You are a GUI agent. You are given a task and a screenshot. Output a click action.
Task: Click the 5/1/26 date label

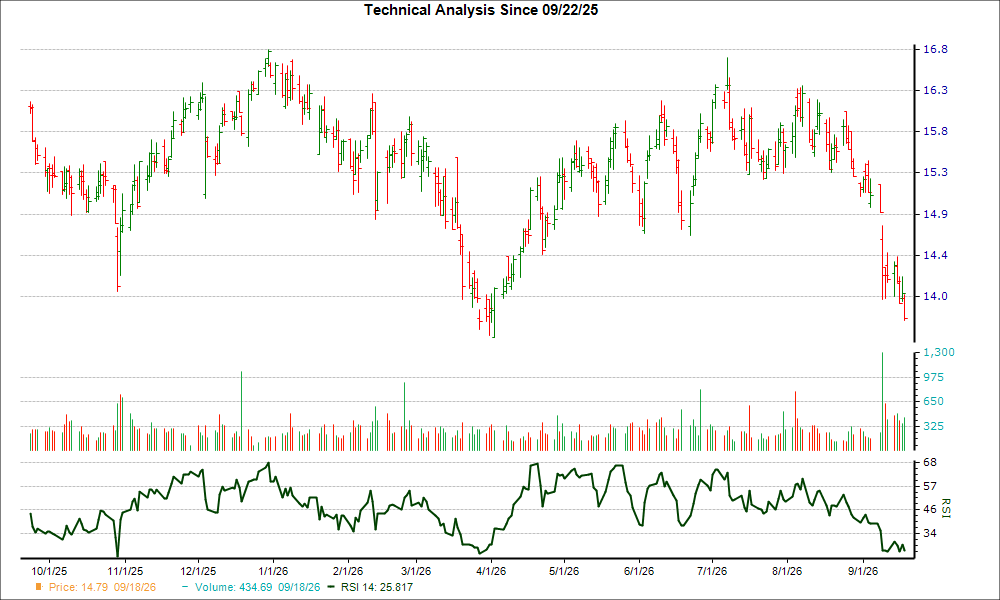point(564,571)
